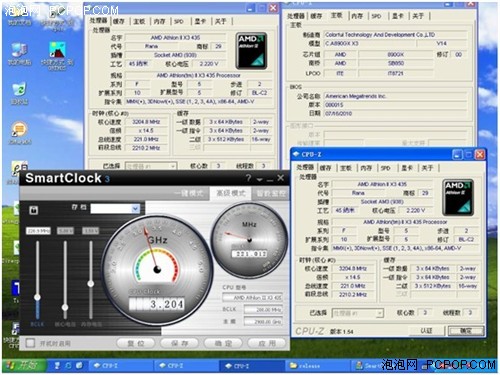Switch to the 一键模式 tab in SmartClock
Image resolution: width=500 pixels, height=375 pixels.
189,193
